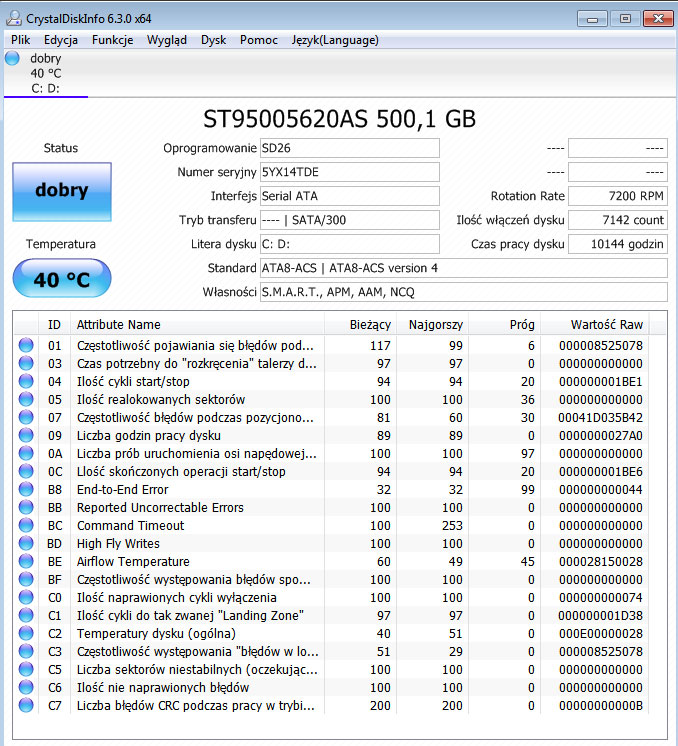Image resolution: width=678 pixels, height=746 pixels.
Task: Click drive model ST95005620AS 500,1 GB title
Action: pos(339,119)
